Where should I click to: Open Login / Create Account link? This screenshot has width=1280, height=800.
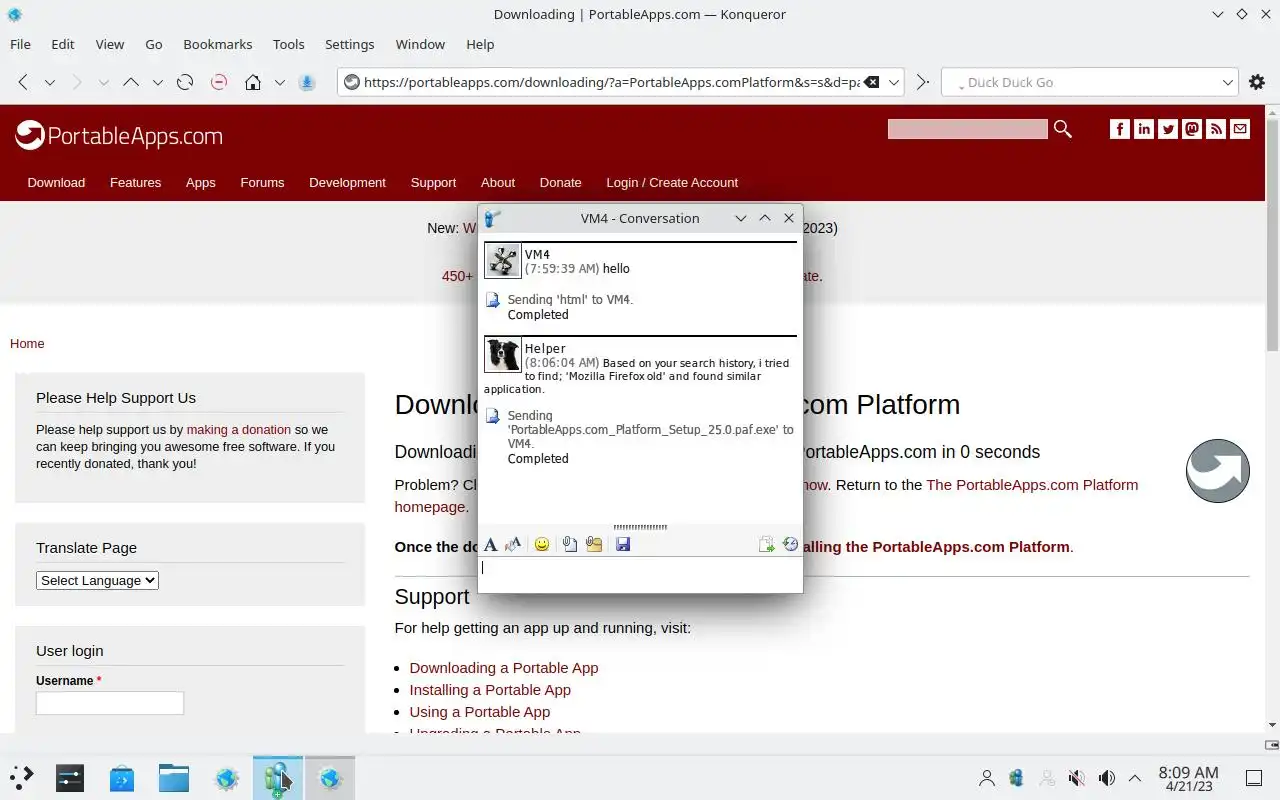coord(672,183)
